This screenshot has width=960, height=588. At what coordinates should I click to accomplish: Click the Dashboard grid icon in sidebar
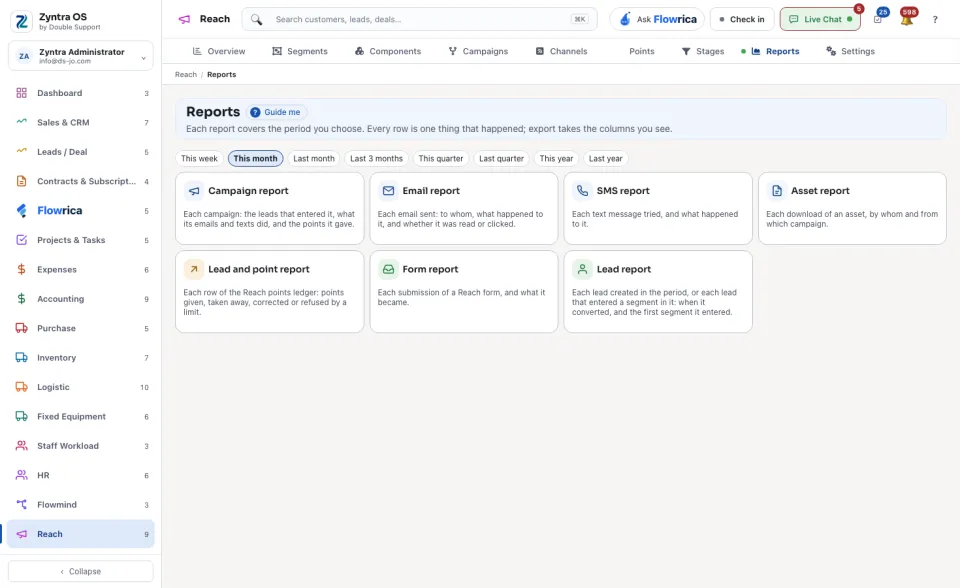21,93
